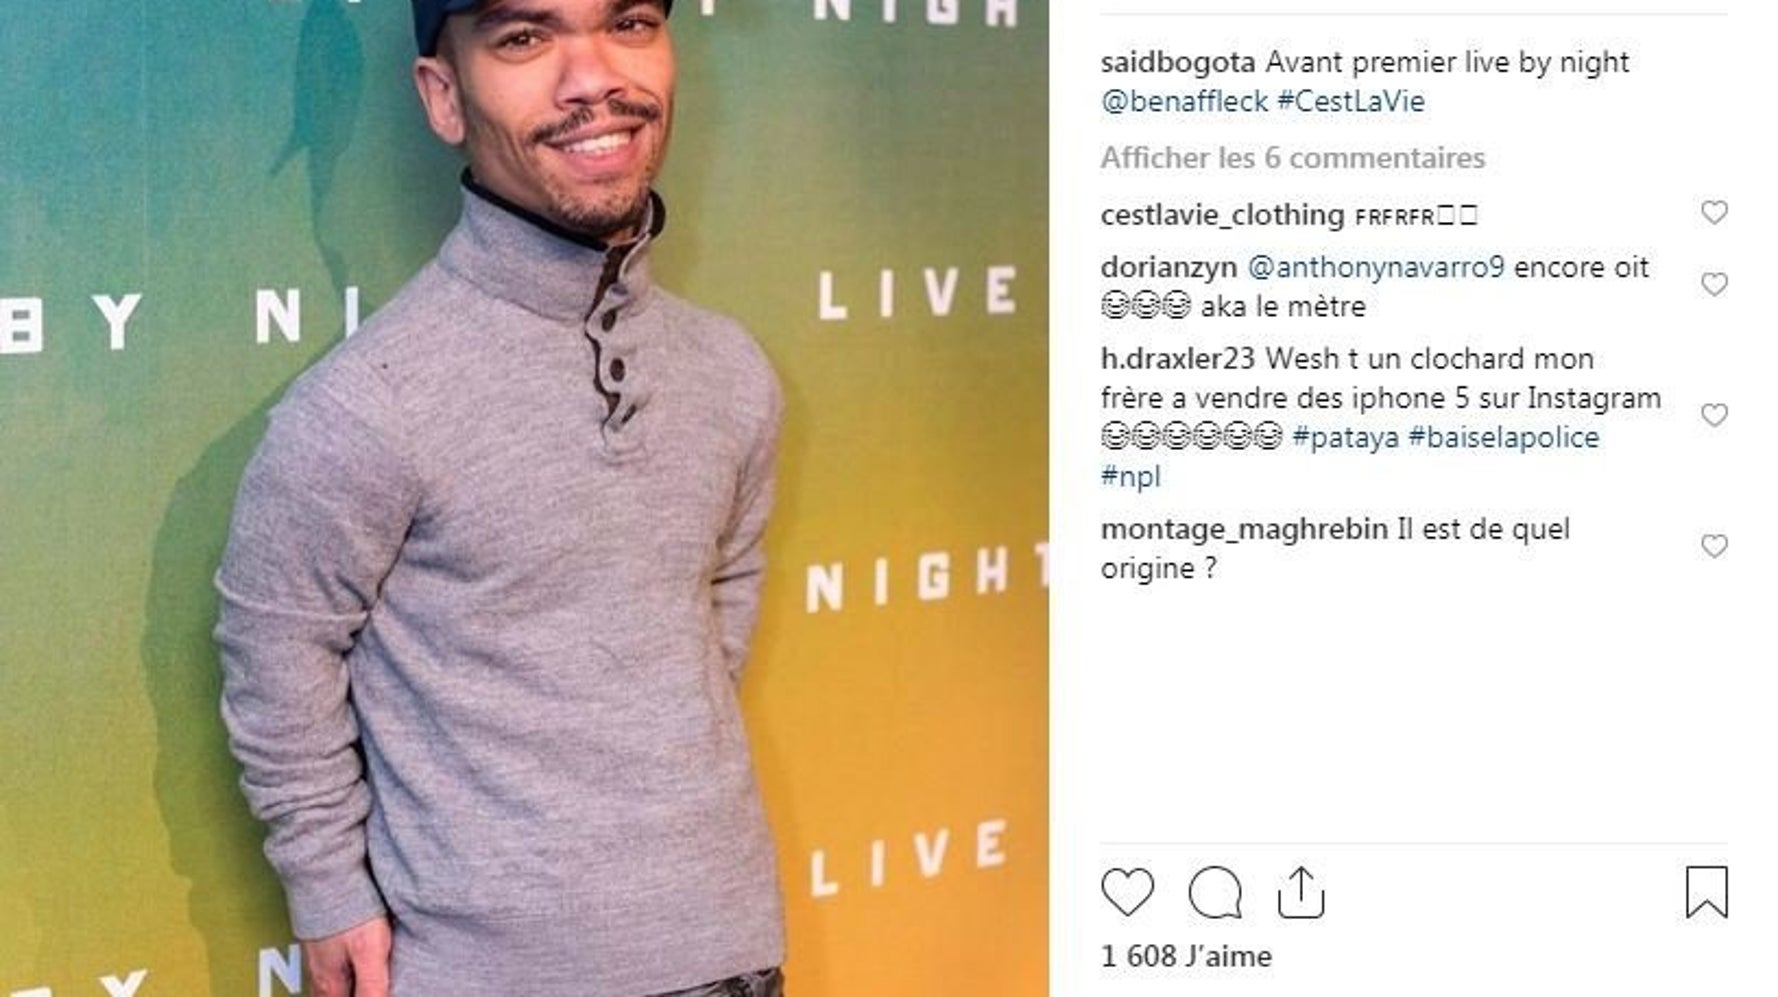The height and width of the screenshot is (997, 1778).
Task: Open the cestlavie_clothing username
Action: tap(1222, 215)
